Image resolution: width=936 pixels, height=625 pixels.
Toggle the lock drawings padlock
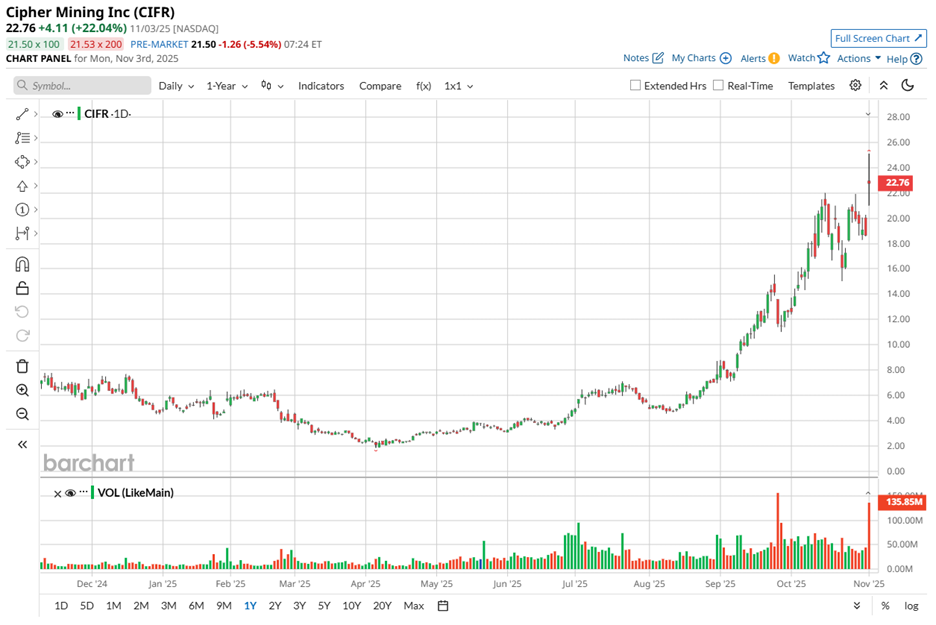(x=22, y=288)
